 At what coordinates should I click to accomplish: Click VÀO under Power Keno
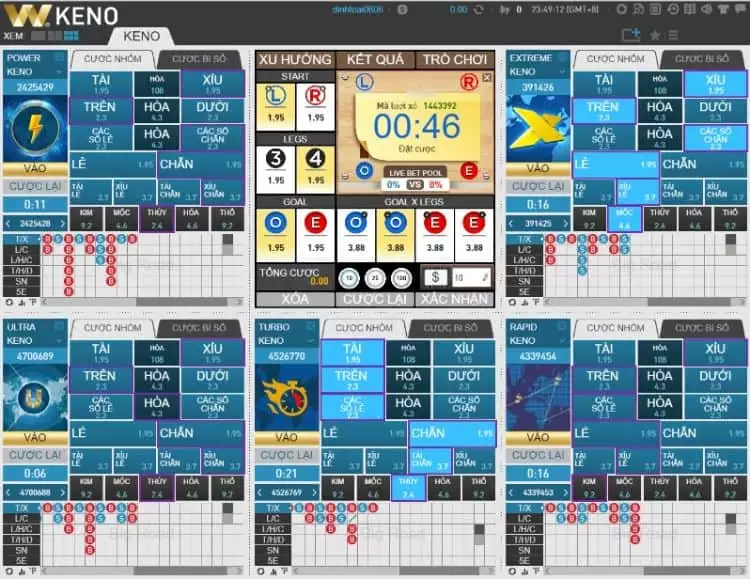coord(35,168)
